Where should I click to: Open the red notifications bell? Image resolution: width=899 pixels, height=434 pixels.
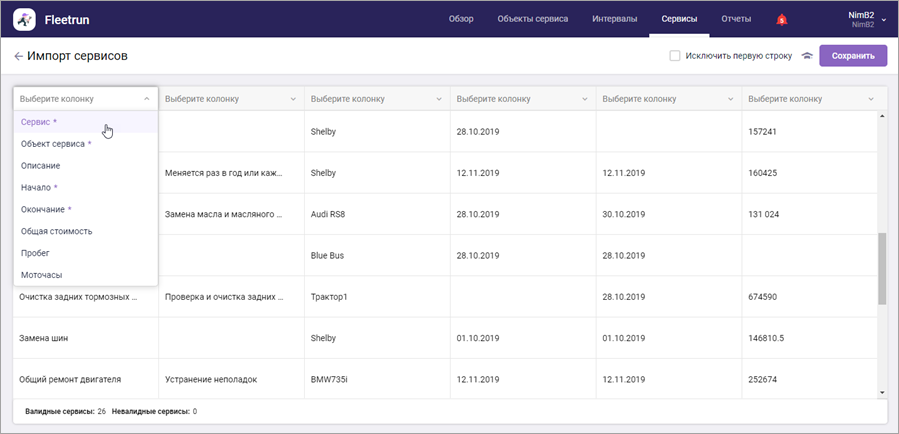tap(781, 19)
